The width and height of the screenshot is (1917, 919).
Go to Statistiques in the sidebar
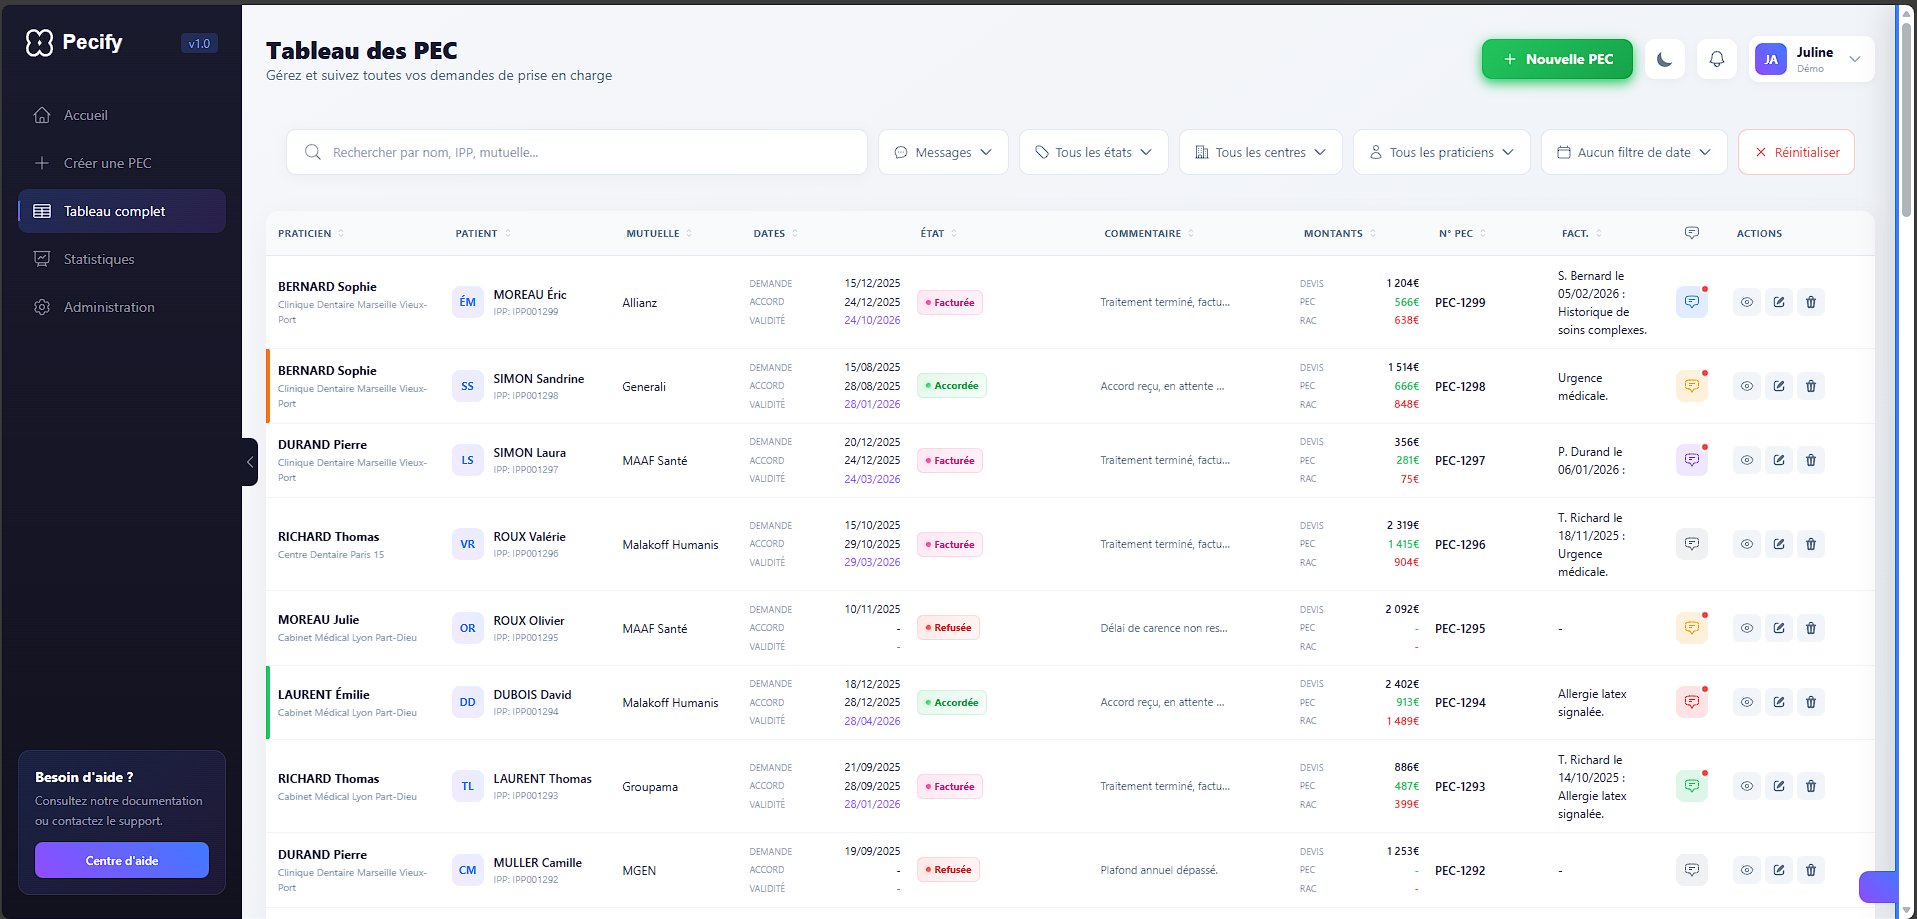pyautogui.click(x=98, y=259)
